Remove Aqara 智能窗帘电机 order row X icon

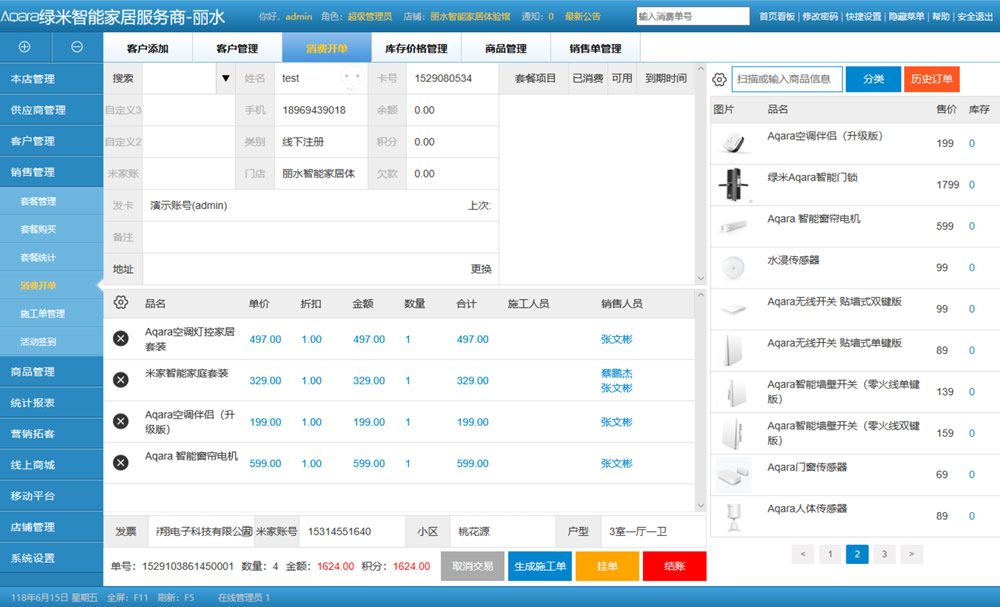pos(121,463)
